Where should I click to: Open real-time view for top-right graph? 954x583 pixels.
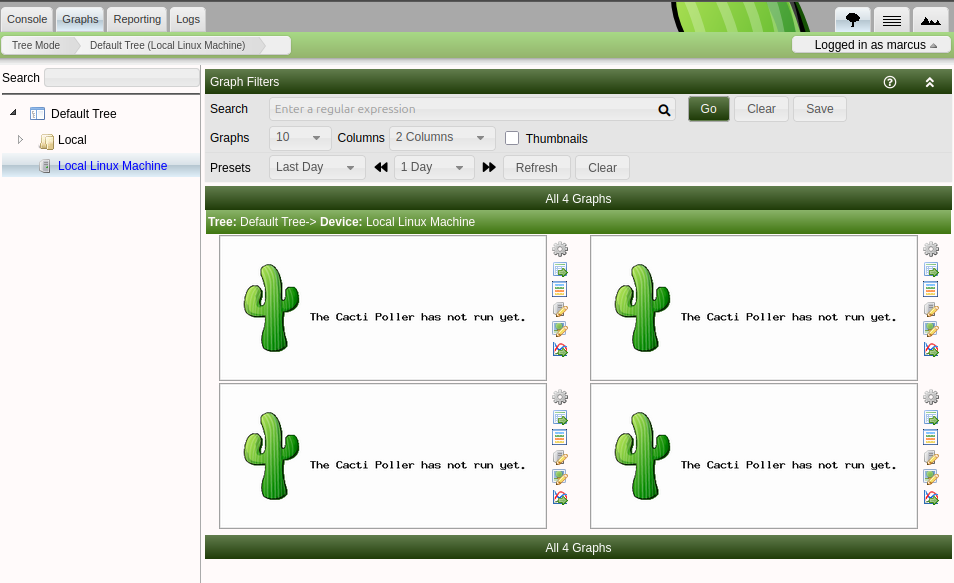pos(931,349)
